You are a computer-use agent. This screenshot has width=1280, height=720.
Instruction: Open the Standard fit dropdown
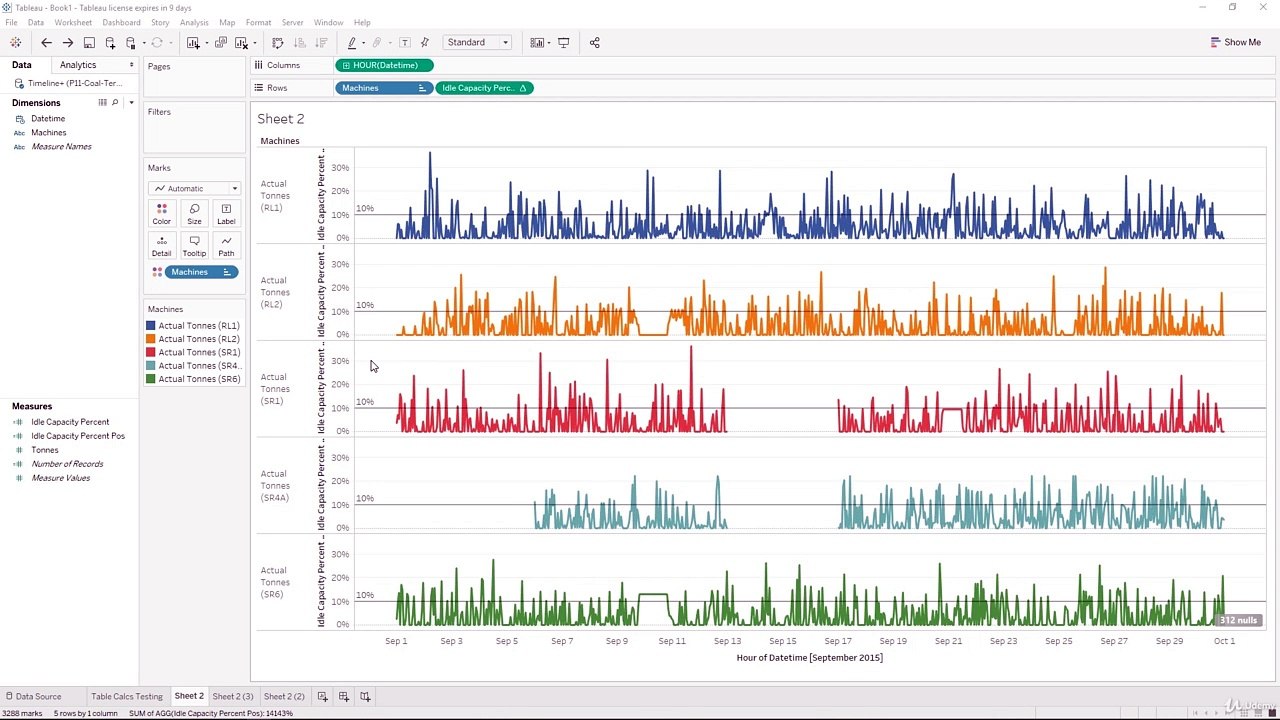[478, 42]
